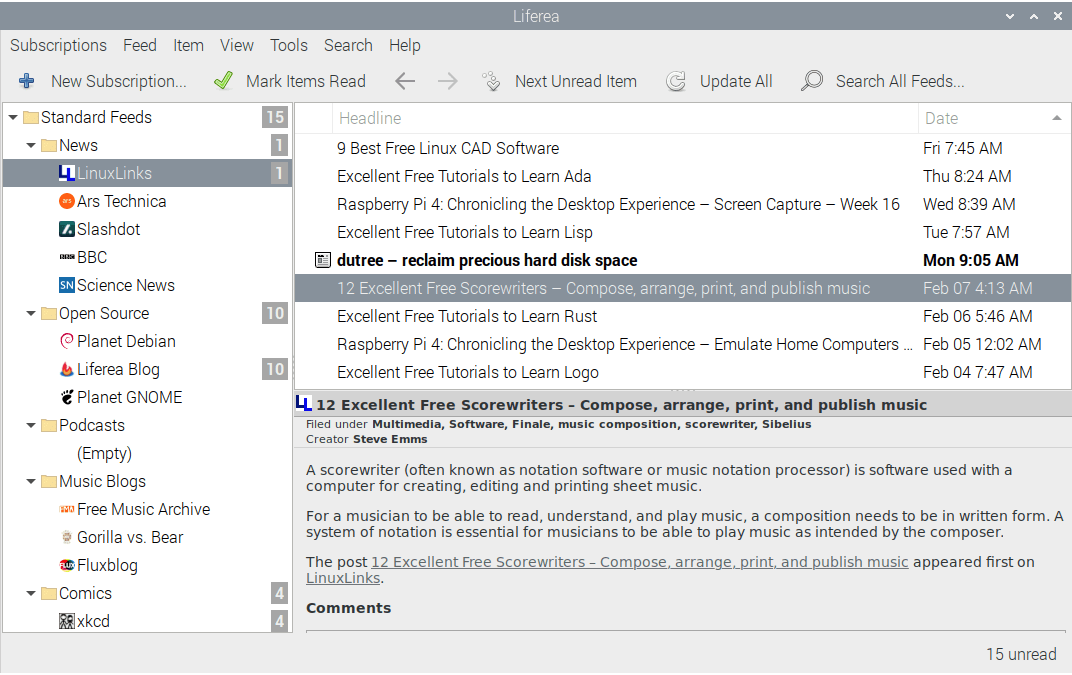Go forward with the right arrow
This screenshot has width=1072, height=675.
(448, 81)
